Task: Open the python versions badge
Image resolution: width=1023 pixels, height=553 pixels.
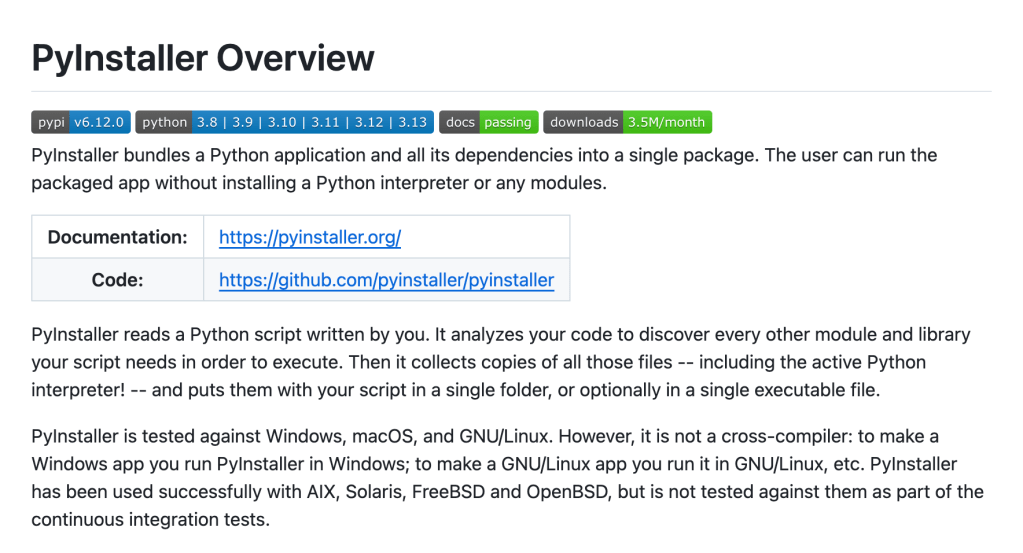Action: (x=284, y=122)
